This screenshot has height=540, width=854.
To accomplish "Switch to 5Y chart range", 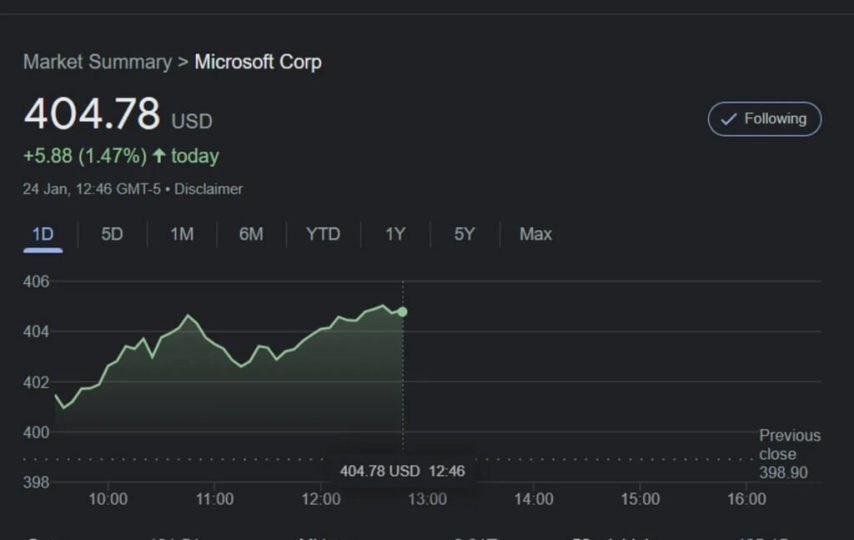I will 464,234.
